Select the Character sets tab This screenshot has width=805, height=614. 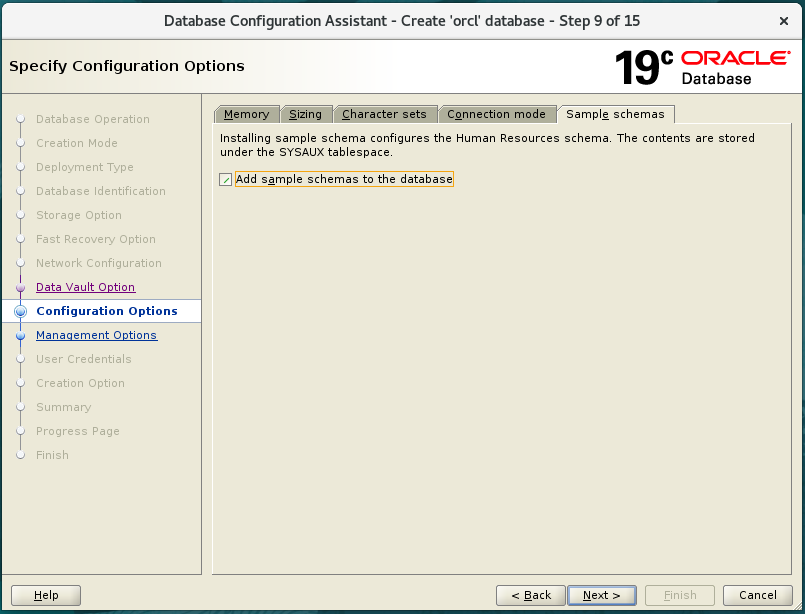coord(384,114)
